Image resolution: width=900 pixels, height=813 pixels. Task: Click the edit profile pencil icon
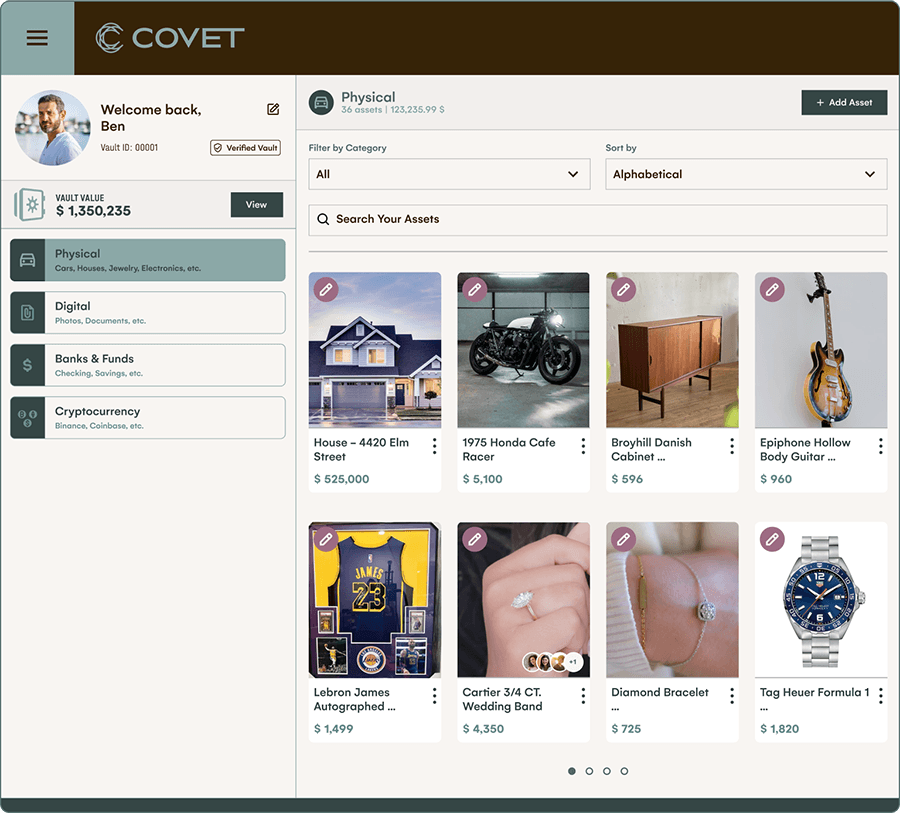click(273, 109)
